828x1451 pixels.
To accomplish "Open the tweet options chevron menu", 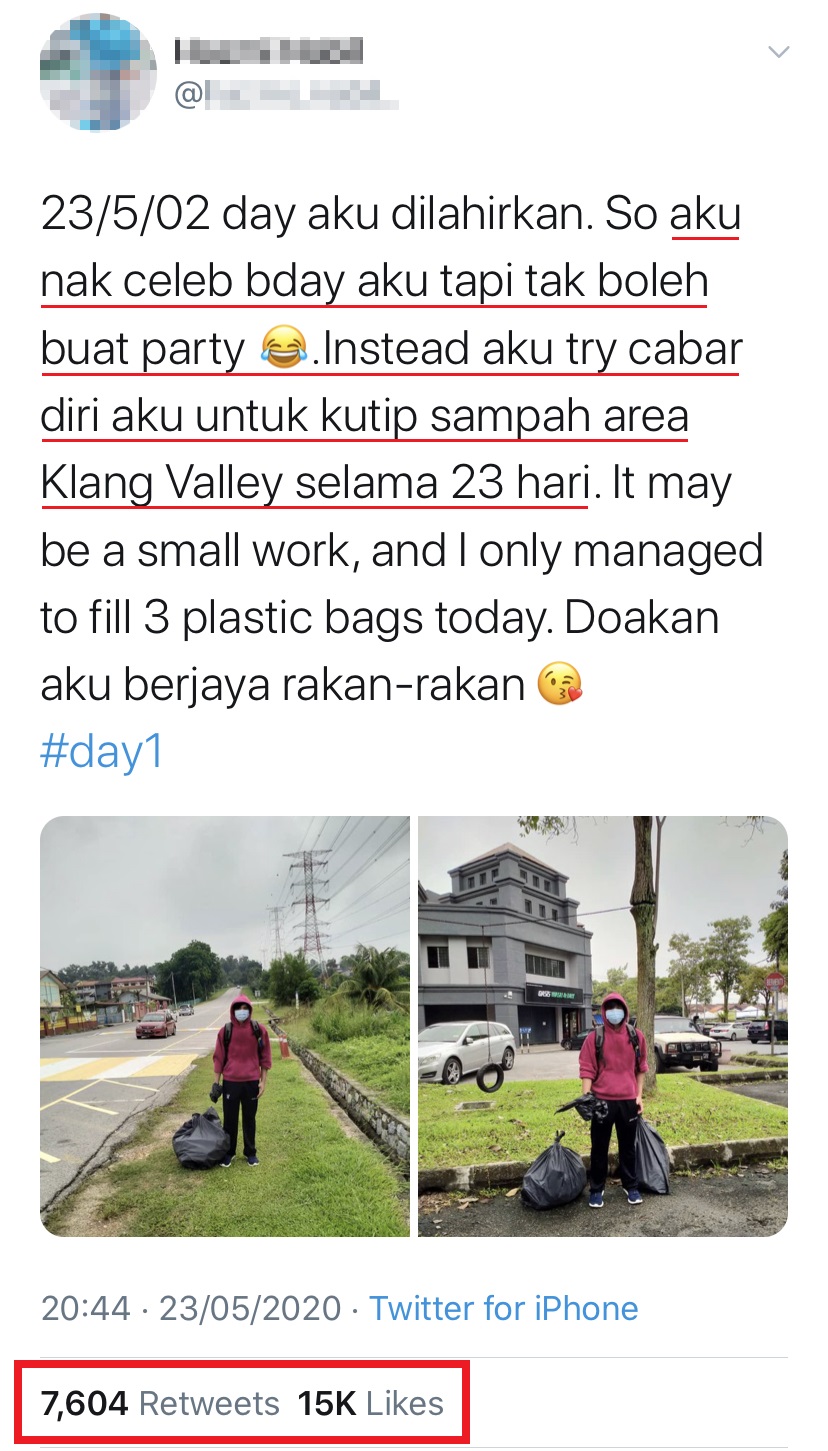I will pyautogui.click(x=777, y=51).
